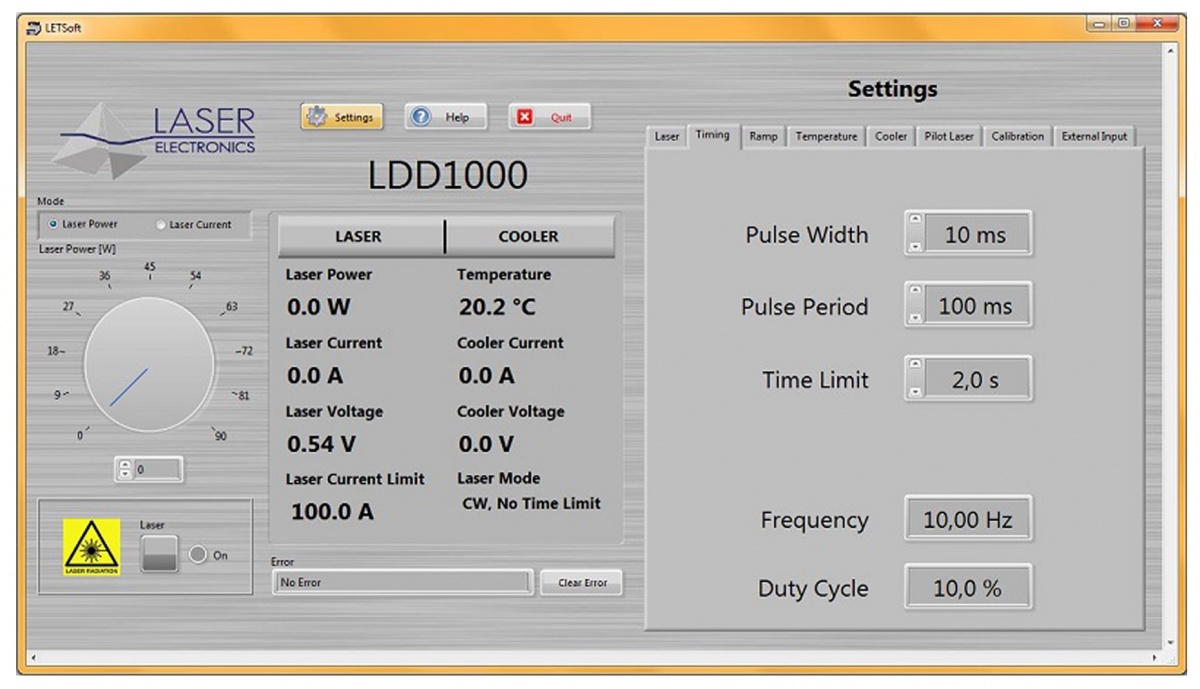Image resolution: width=1200 pixels, height=689 pixels.
Task: Click the Clear Error button
Action: (x=581, y=583)
